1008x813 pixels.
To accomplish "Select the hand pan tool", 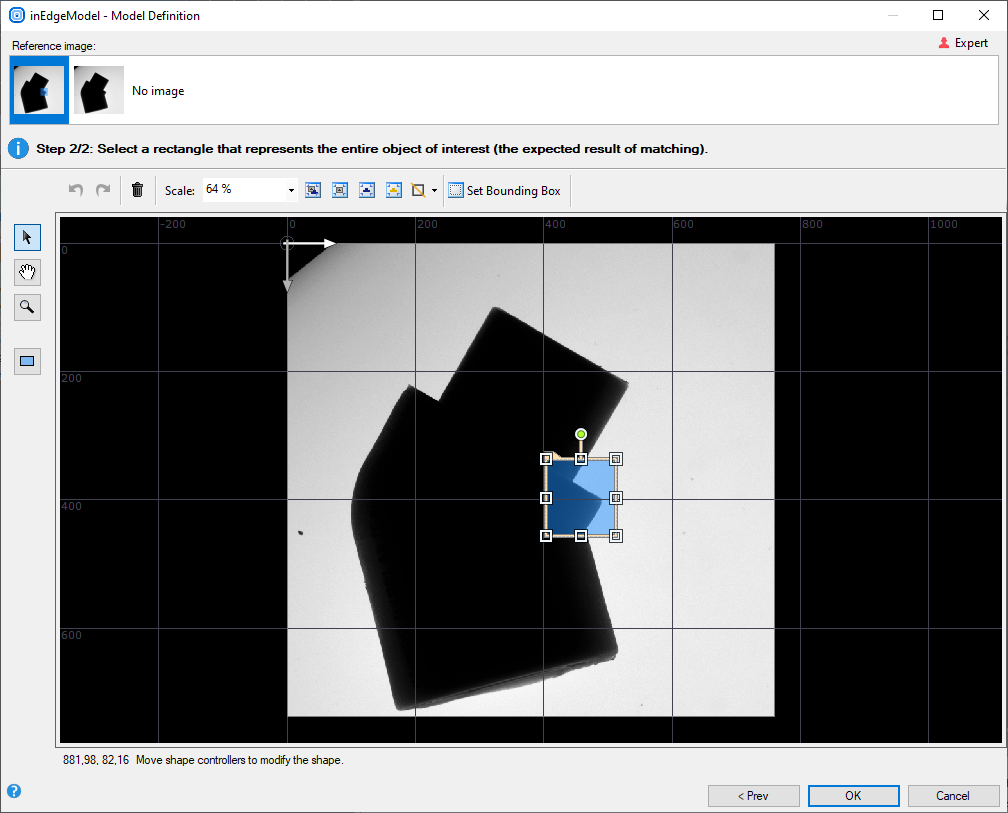I will tap(27, 272).
